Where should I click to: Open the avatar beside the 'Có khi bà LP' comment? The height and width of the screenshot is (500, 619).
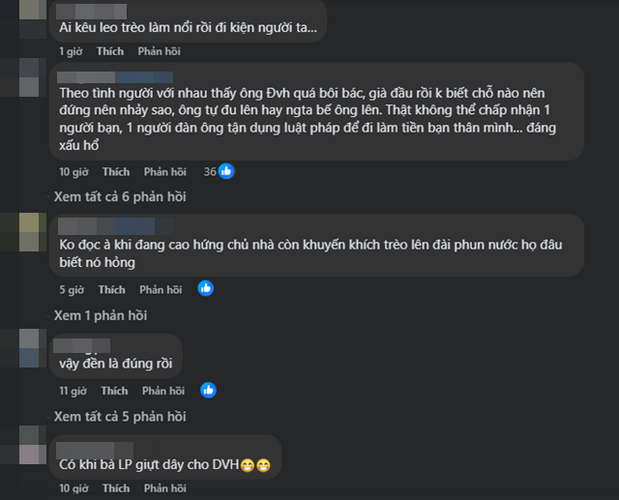point(33,445)
